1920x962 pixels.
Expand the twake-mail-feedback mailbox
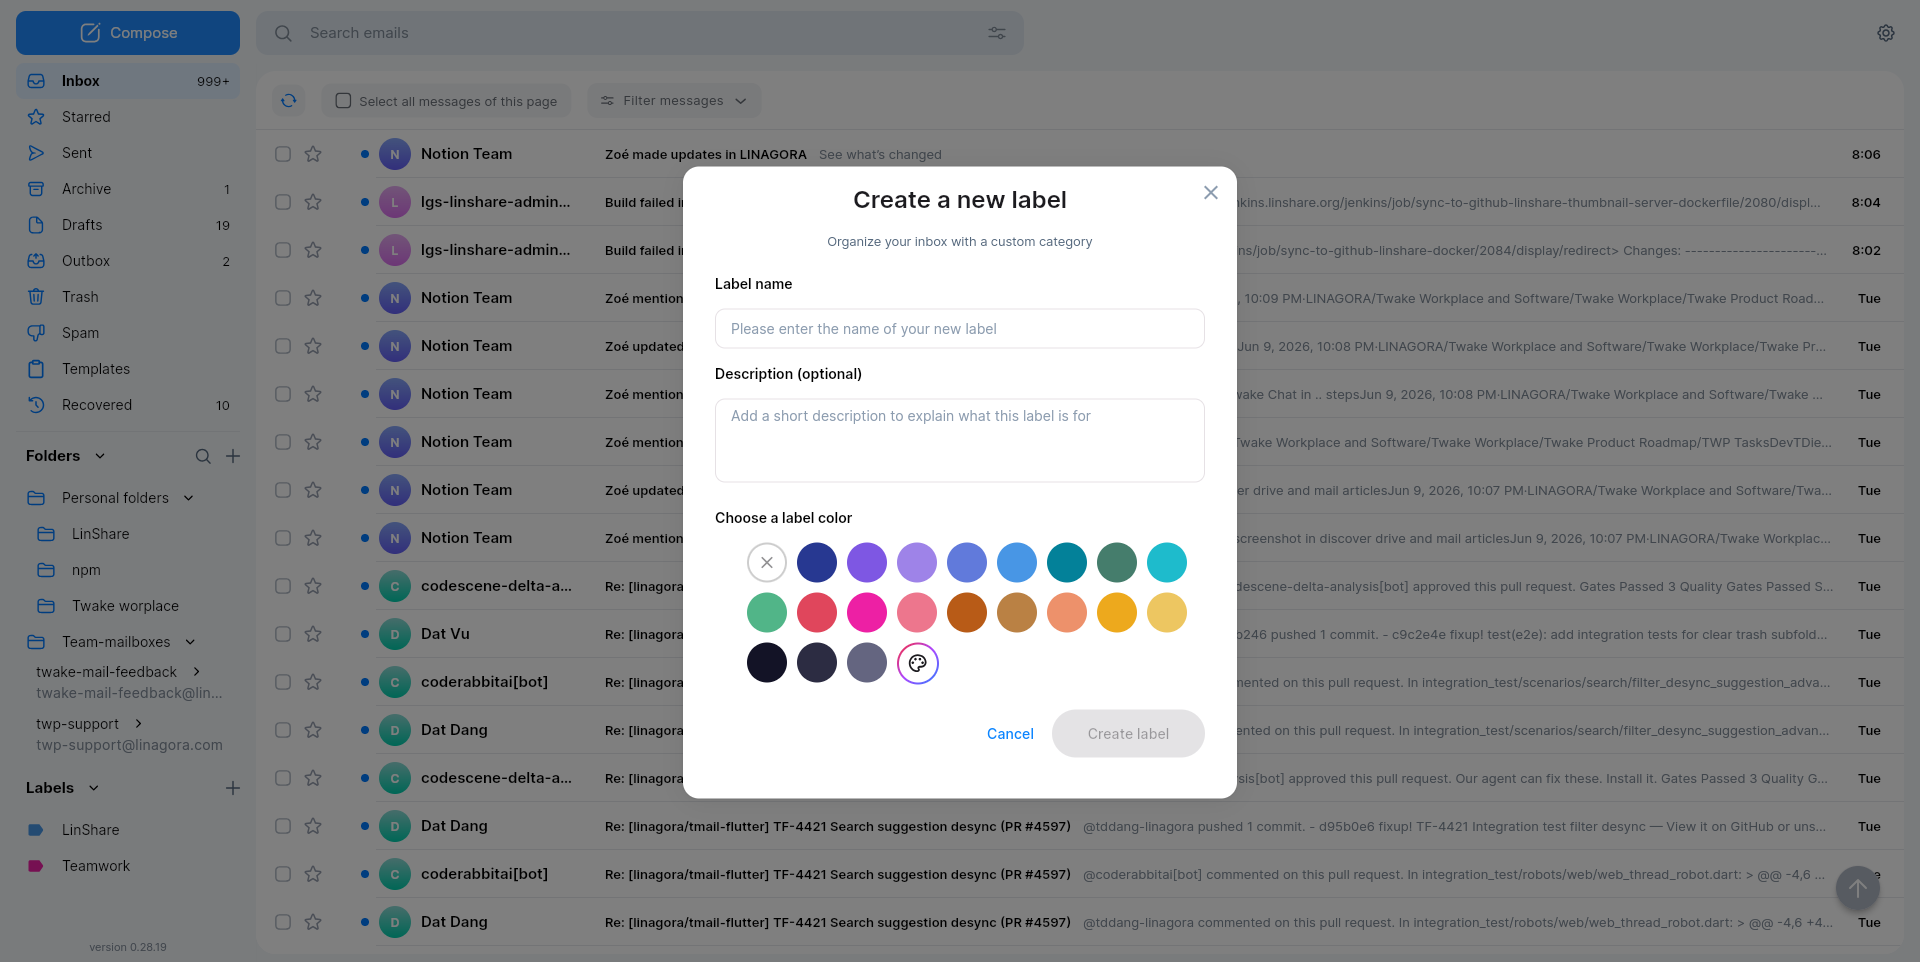pyautogui.click(x=197, y=672)
